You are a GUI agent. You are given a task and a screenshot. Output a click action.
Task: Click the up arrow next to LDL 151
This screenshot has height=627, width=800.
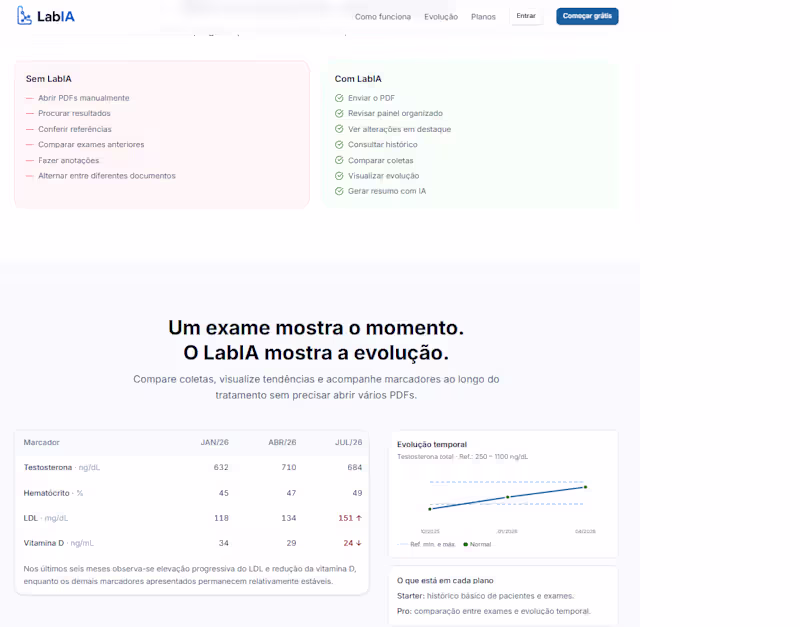click(359, 518)
